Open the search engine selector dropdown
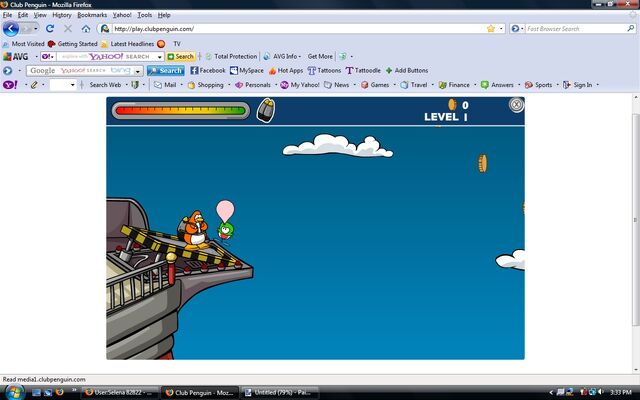Screen dimensions: 640x400 click(517, 29)
